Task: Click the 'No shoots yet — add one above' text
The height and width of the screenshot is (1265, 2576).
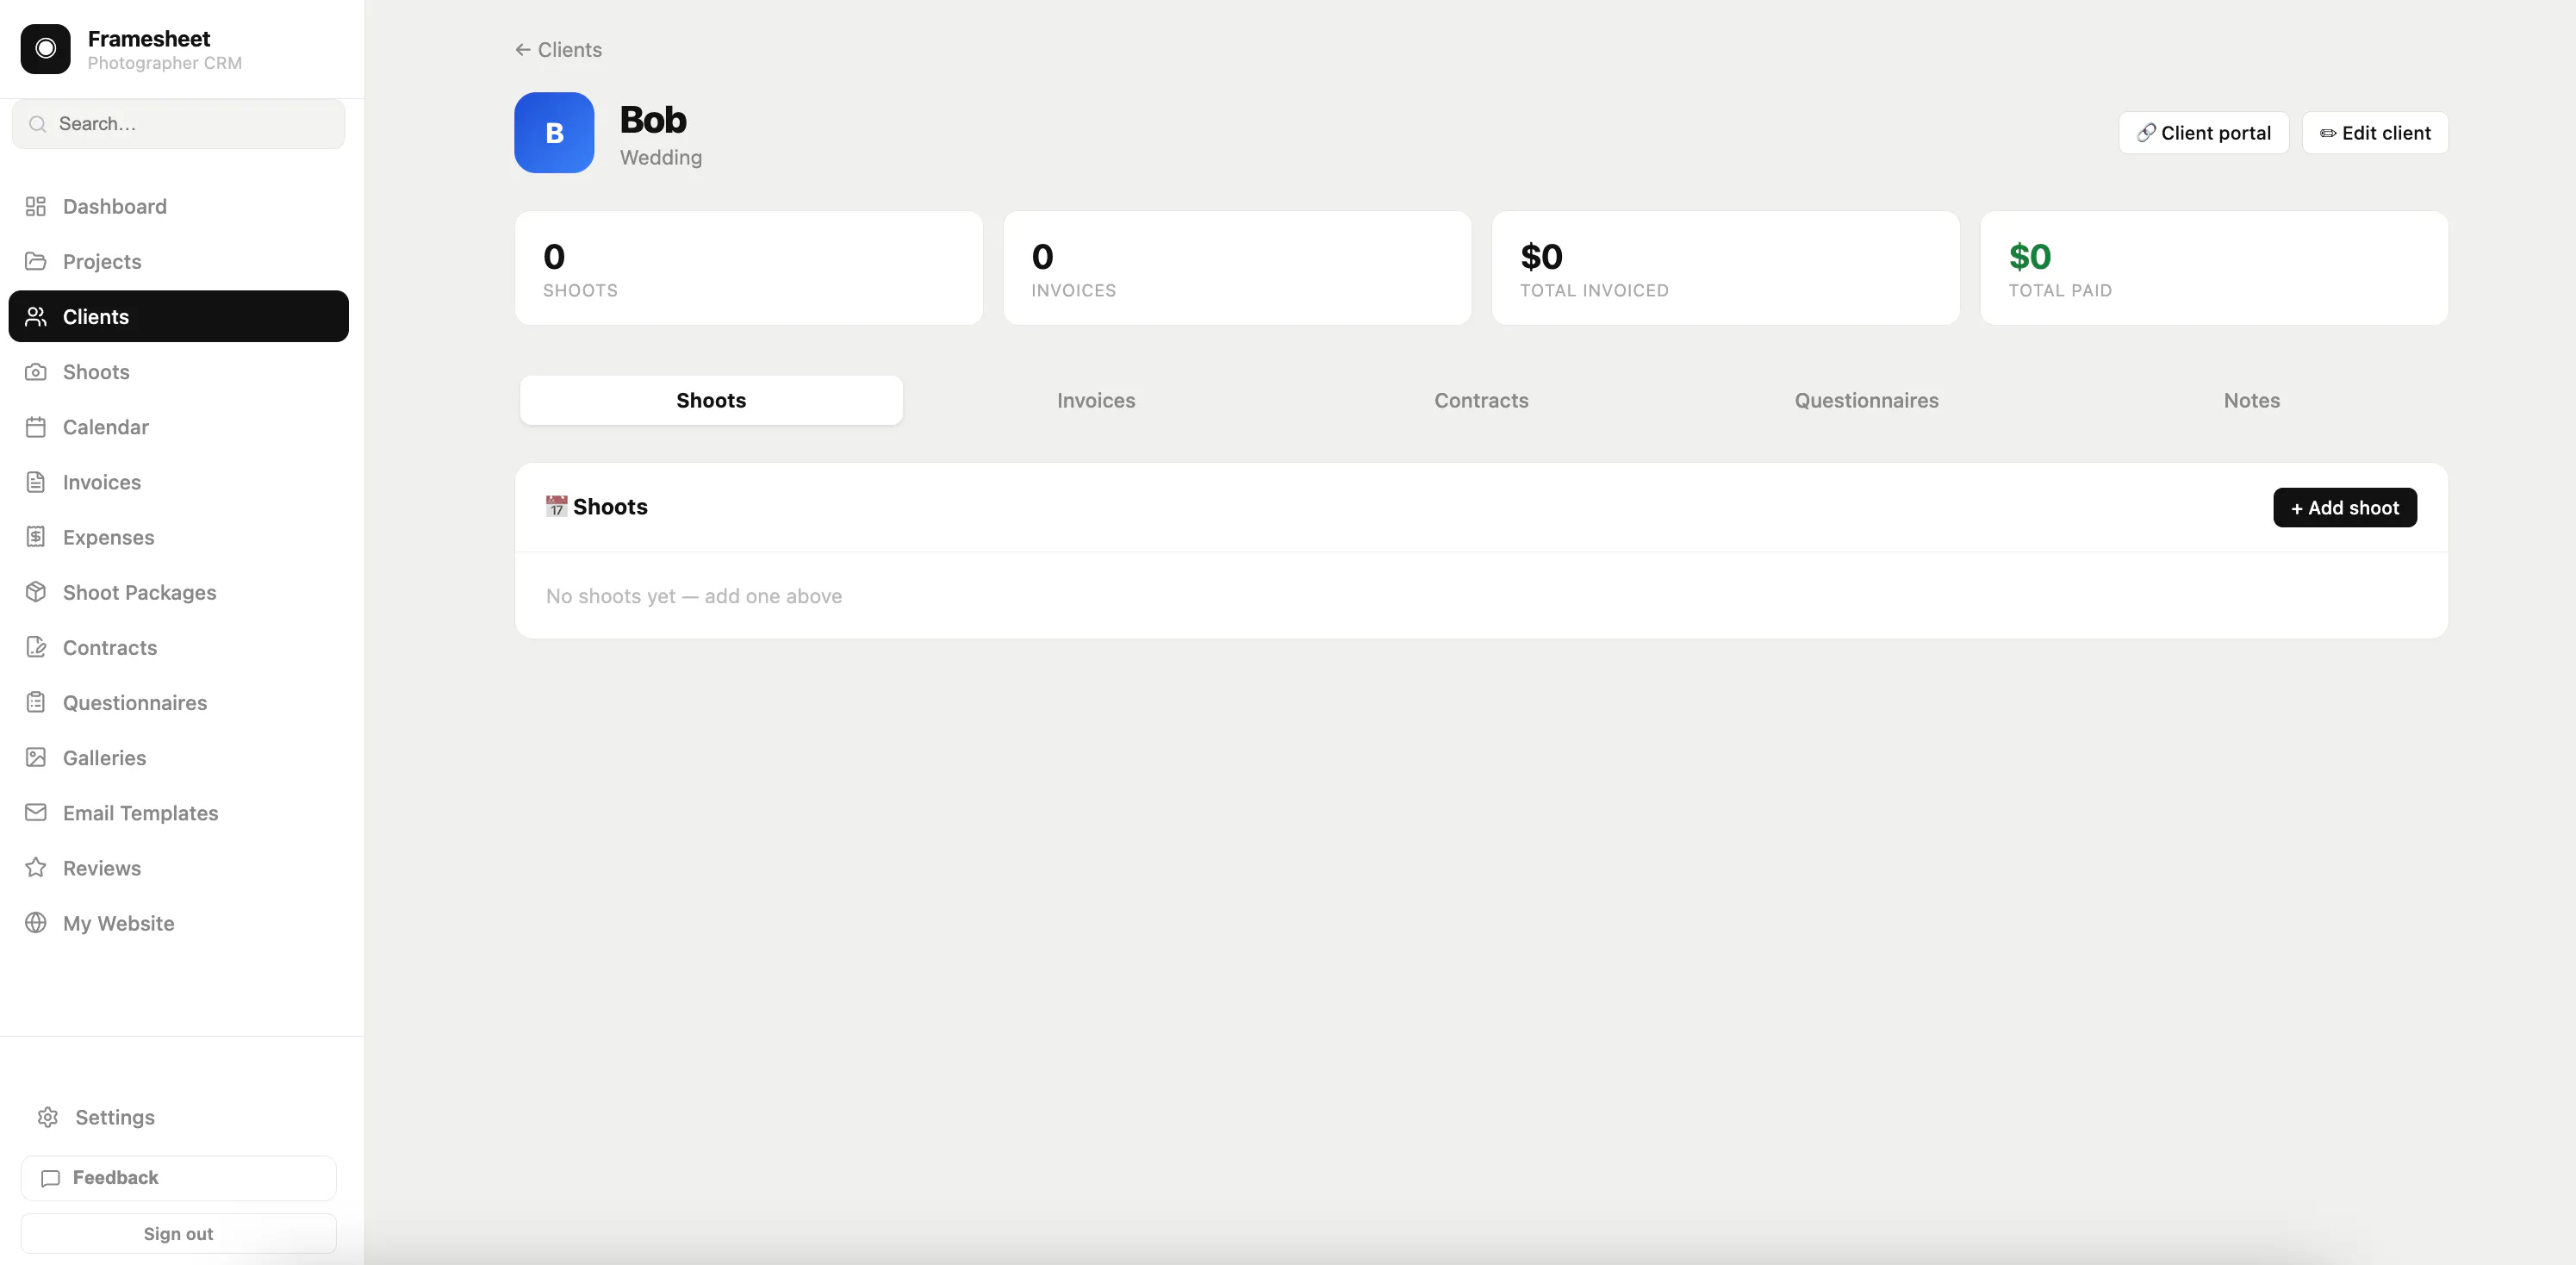Action: (x=694, y=596)
